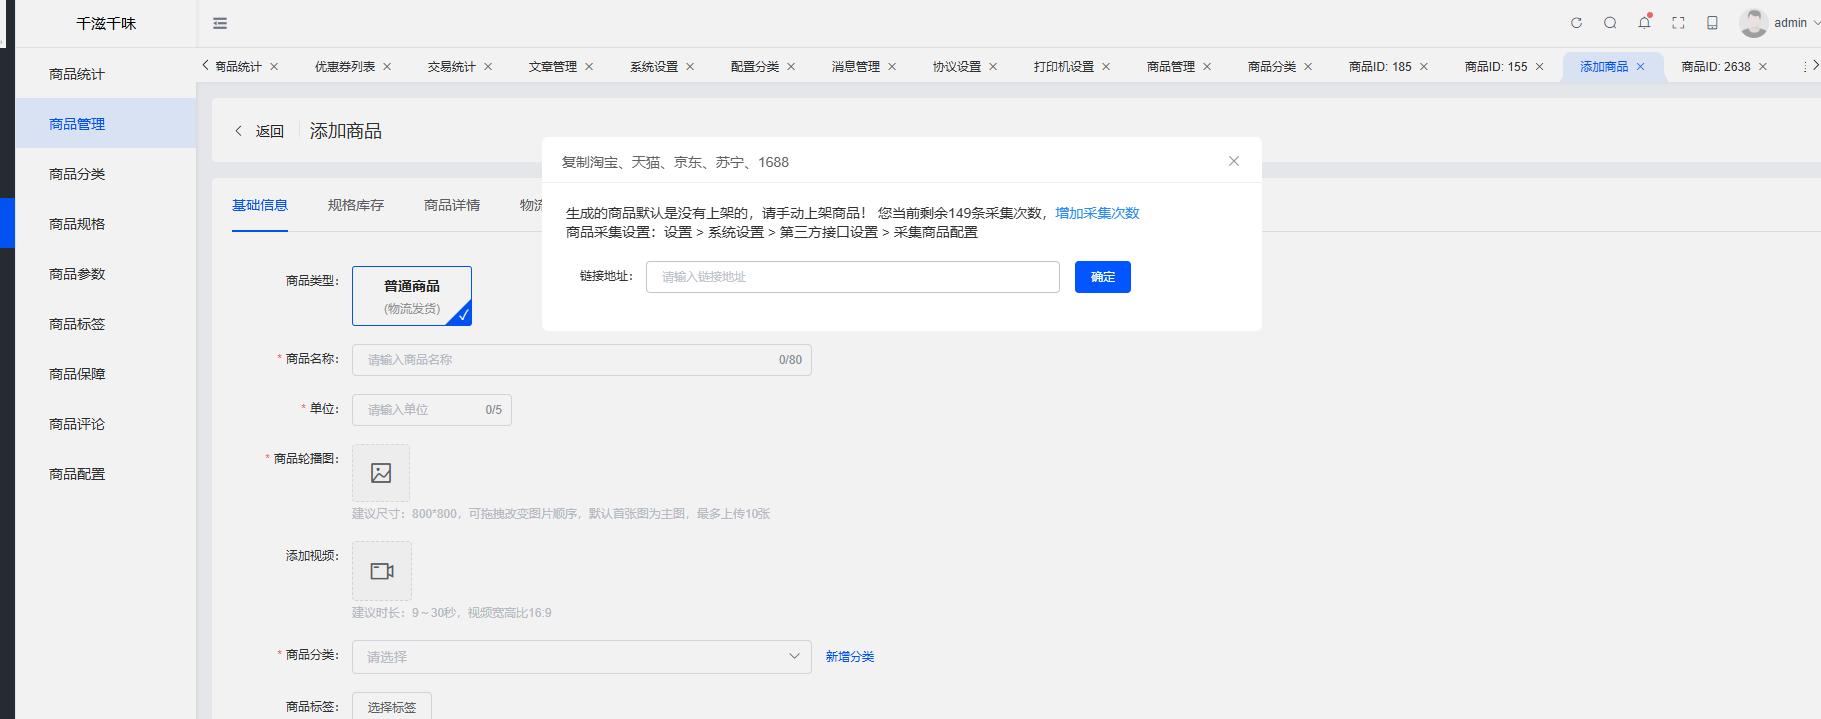
Task: Open notifications bell icon
Action: coord(1644,23)
